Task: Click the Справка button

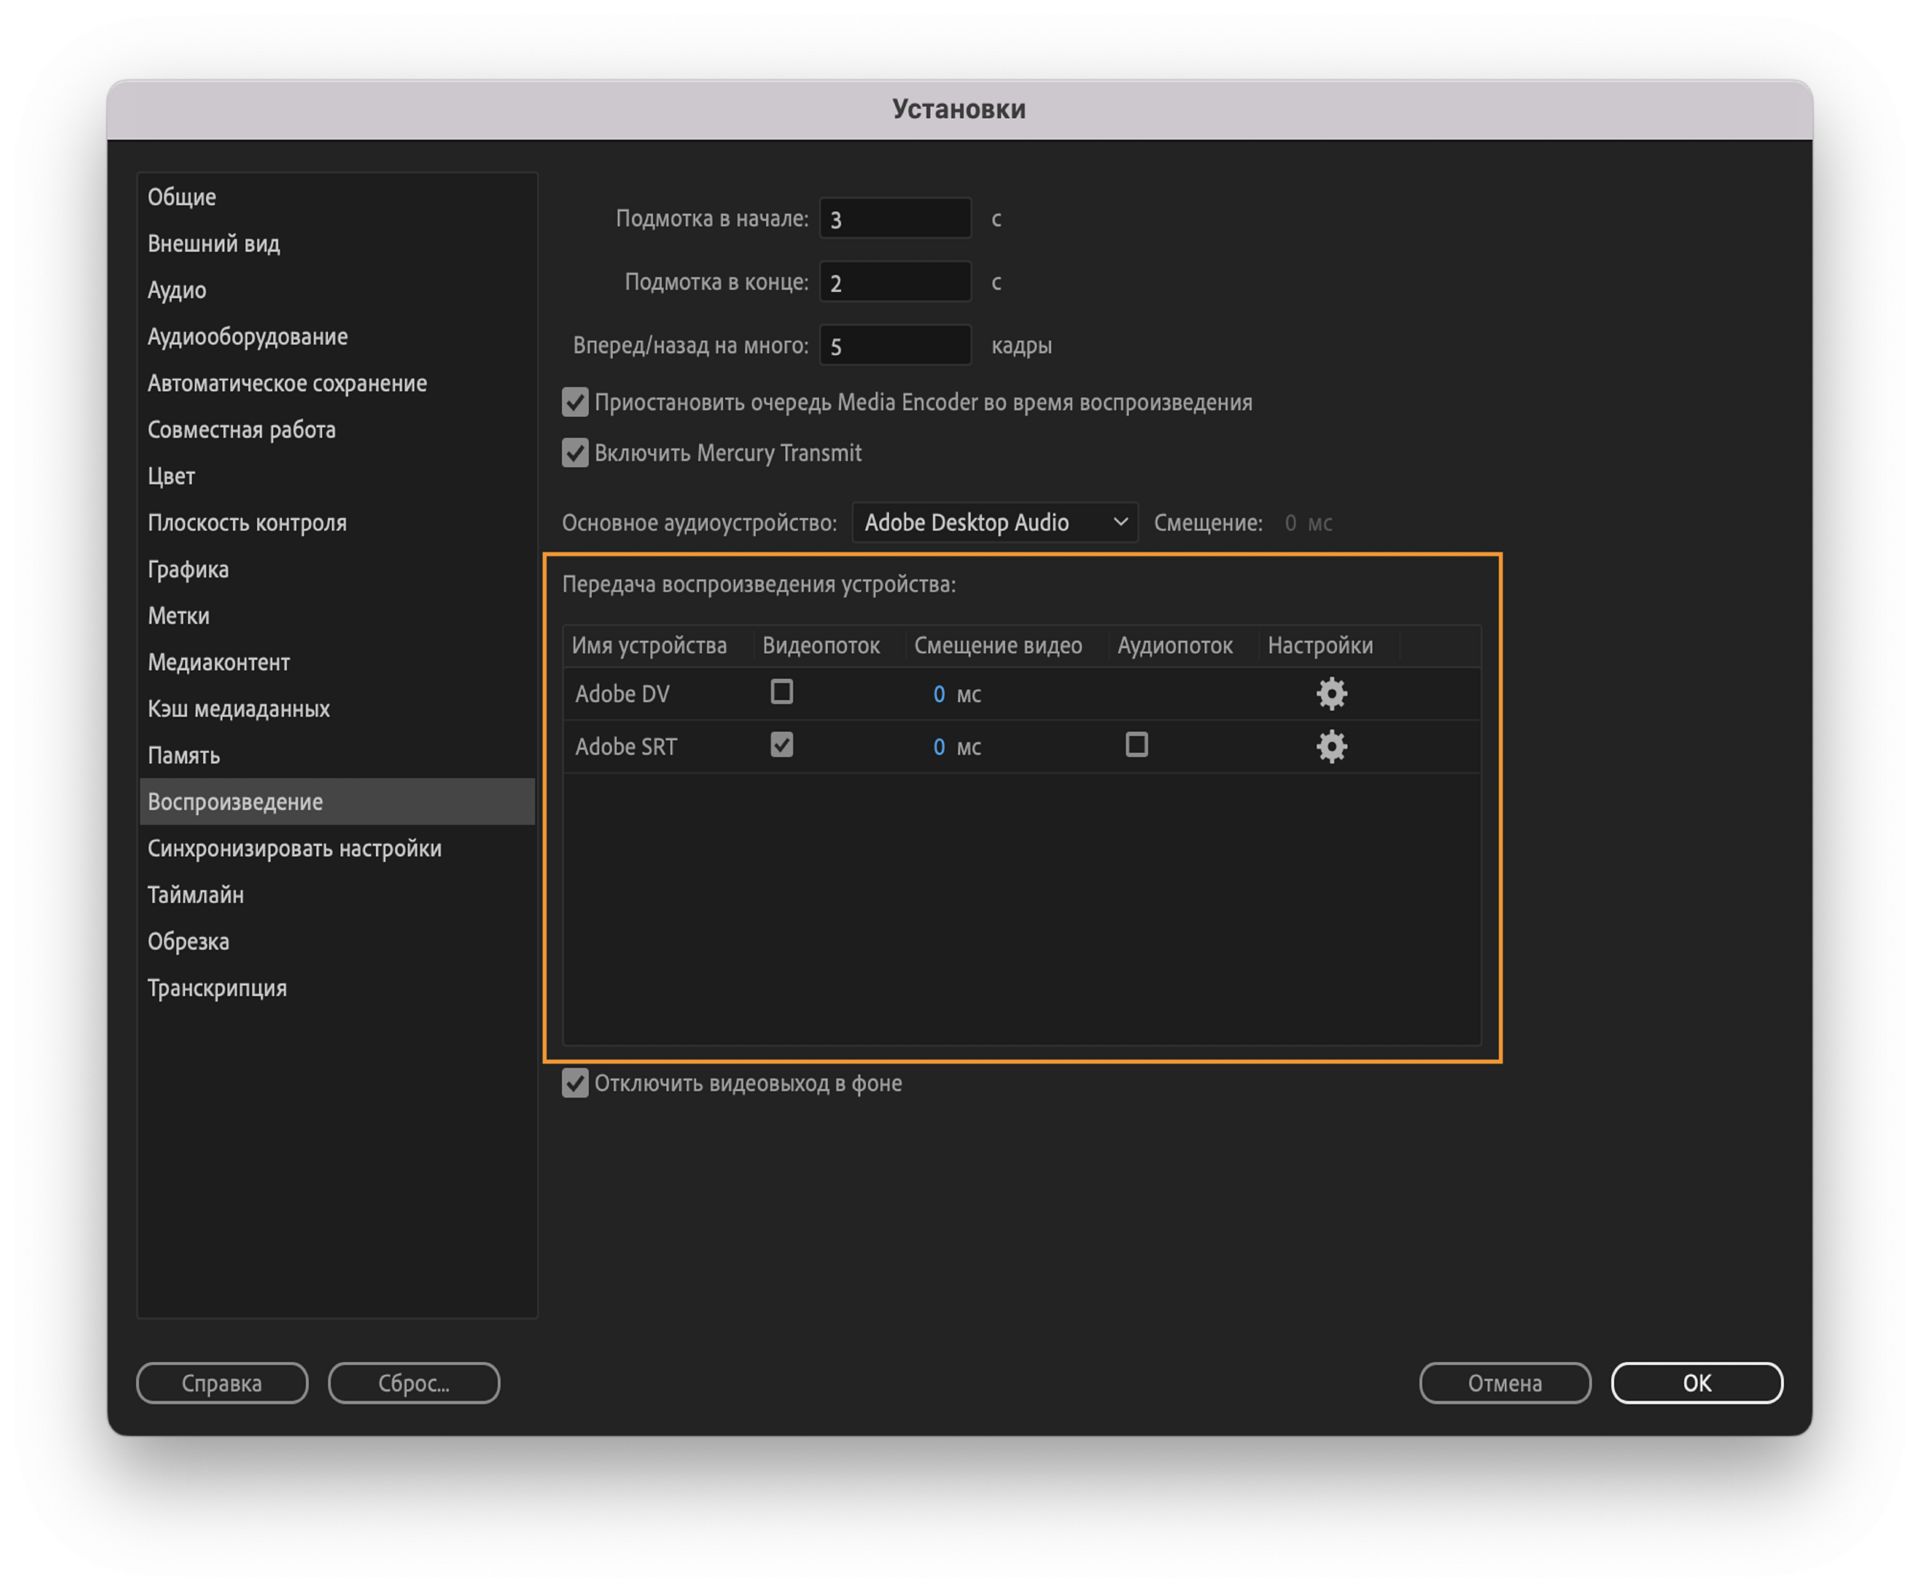Action: coord(222,1383)
